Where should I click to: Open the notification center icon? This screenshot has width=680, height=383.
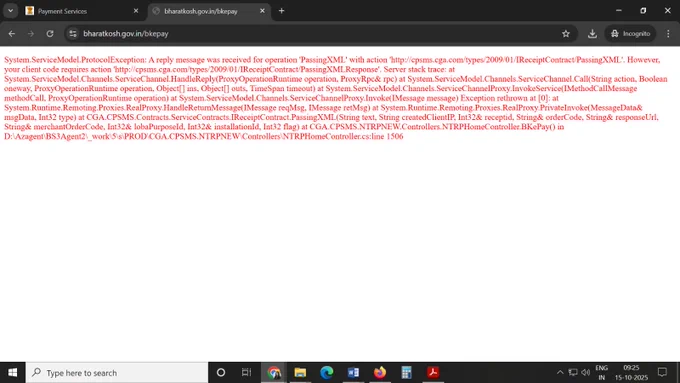click(662, 373)
